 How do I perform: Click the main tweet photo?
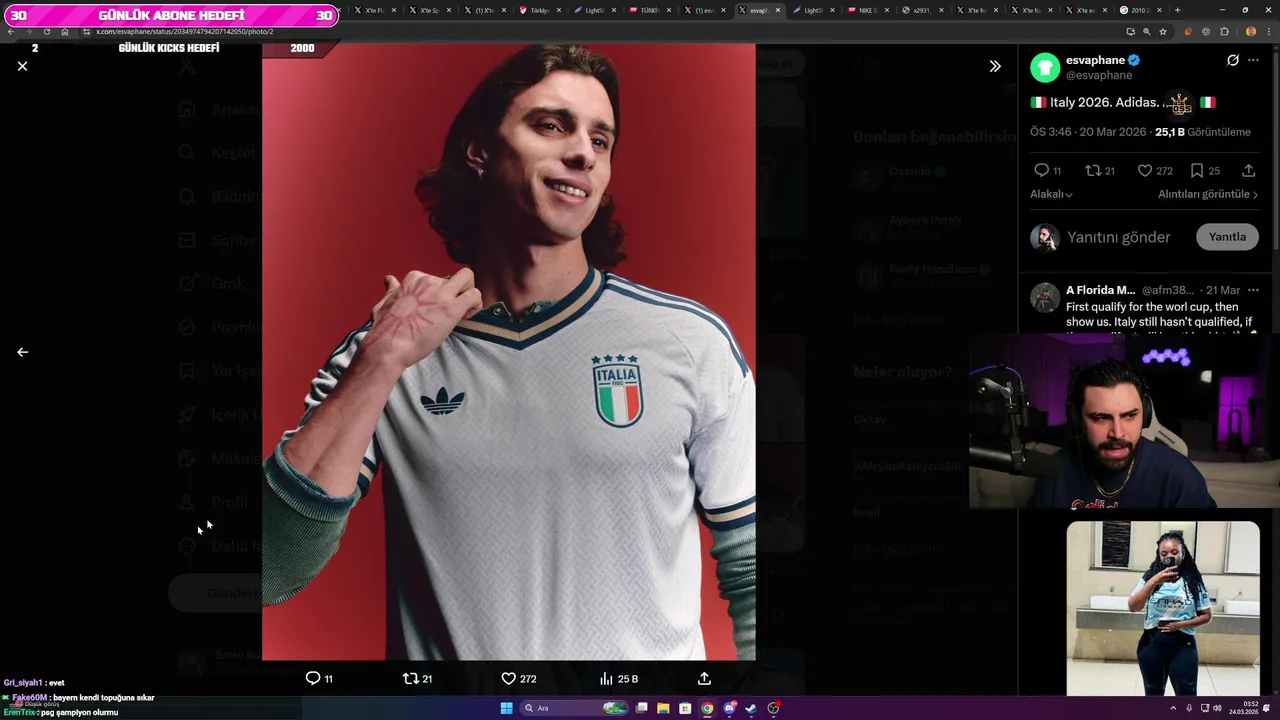pyautogui.click(x=508, y=350)
